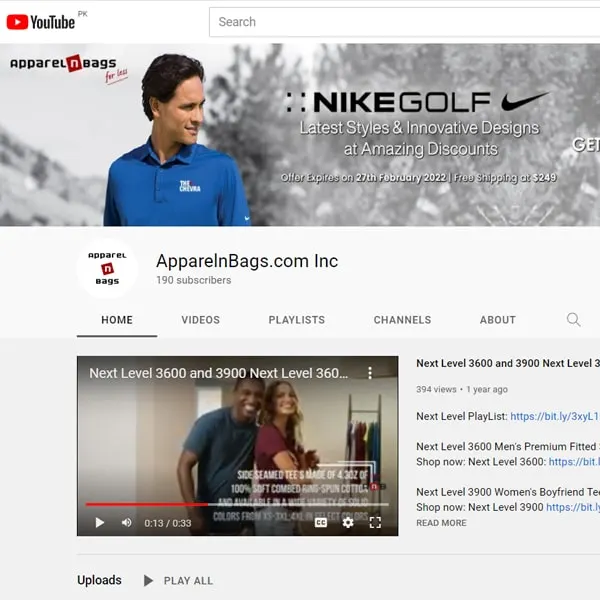Click the ApparelnBags.com Inc channel name
This screenshot has width=600, height=600.
pyautogui.click(x=247, y=261)
